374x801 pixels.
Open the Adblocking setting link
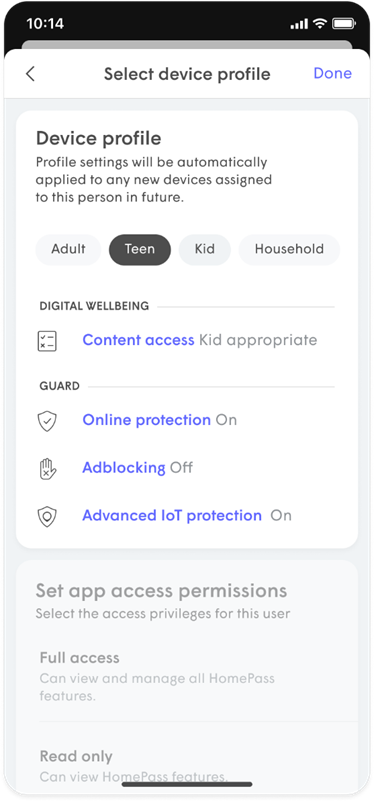[124, 467]
